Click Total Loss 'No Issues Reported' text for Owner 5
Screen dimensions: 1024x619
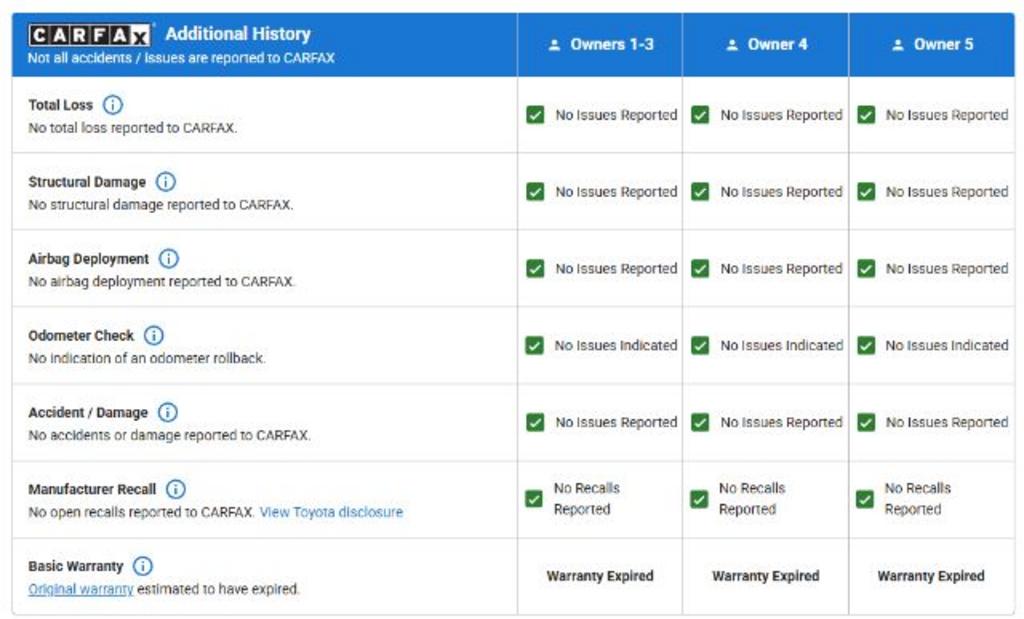click(947, 115)
